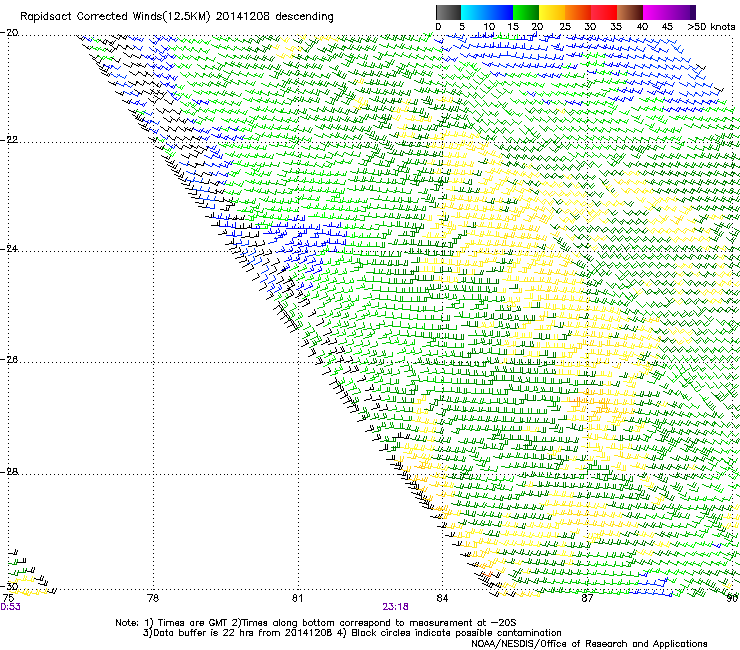The image size is (740, 650).
Task: Click the green 15-20 knots legend swatch
Action: click(x=526, y=12)
